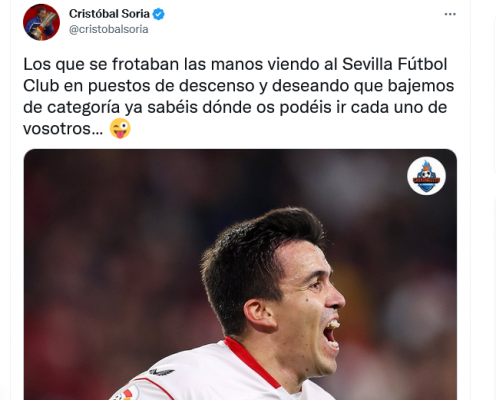
Task: Click the red collar of the jersey
Action: 250,362
